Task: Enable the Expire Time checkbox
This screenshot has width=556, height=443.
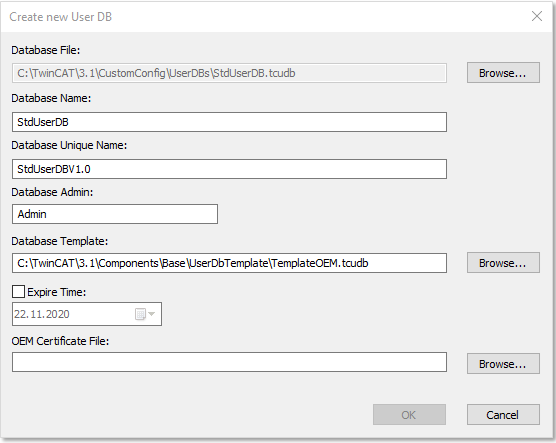Action: (x=18, y=292)
